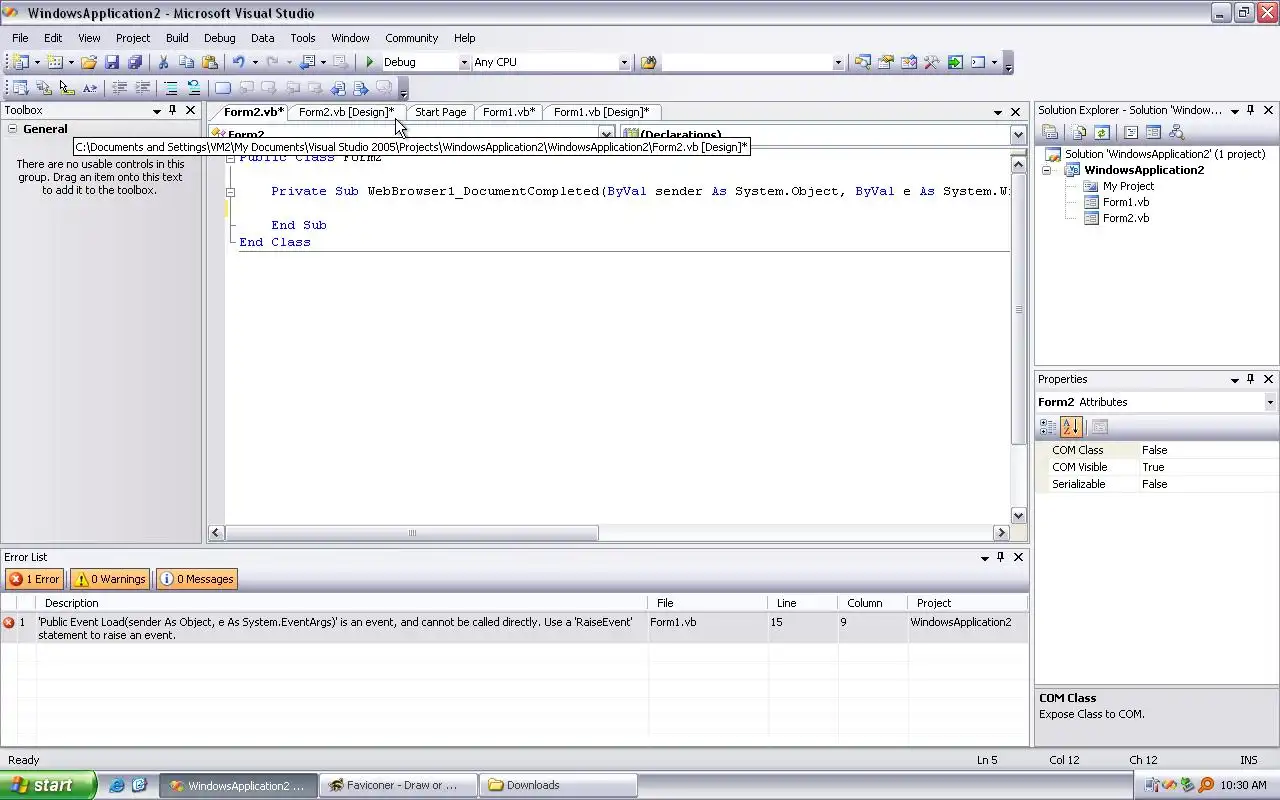The image size is (1280, 800).
Task: Collapse the General group in Toolbox
Action: 13,129
